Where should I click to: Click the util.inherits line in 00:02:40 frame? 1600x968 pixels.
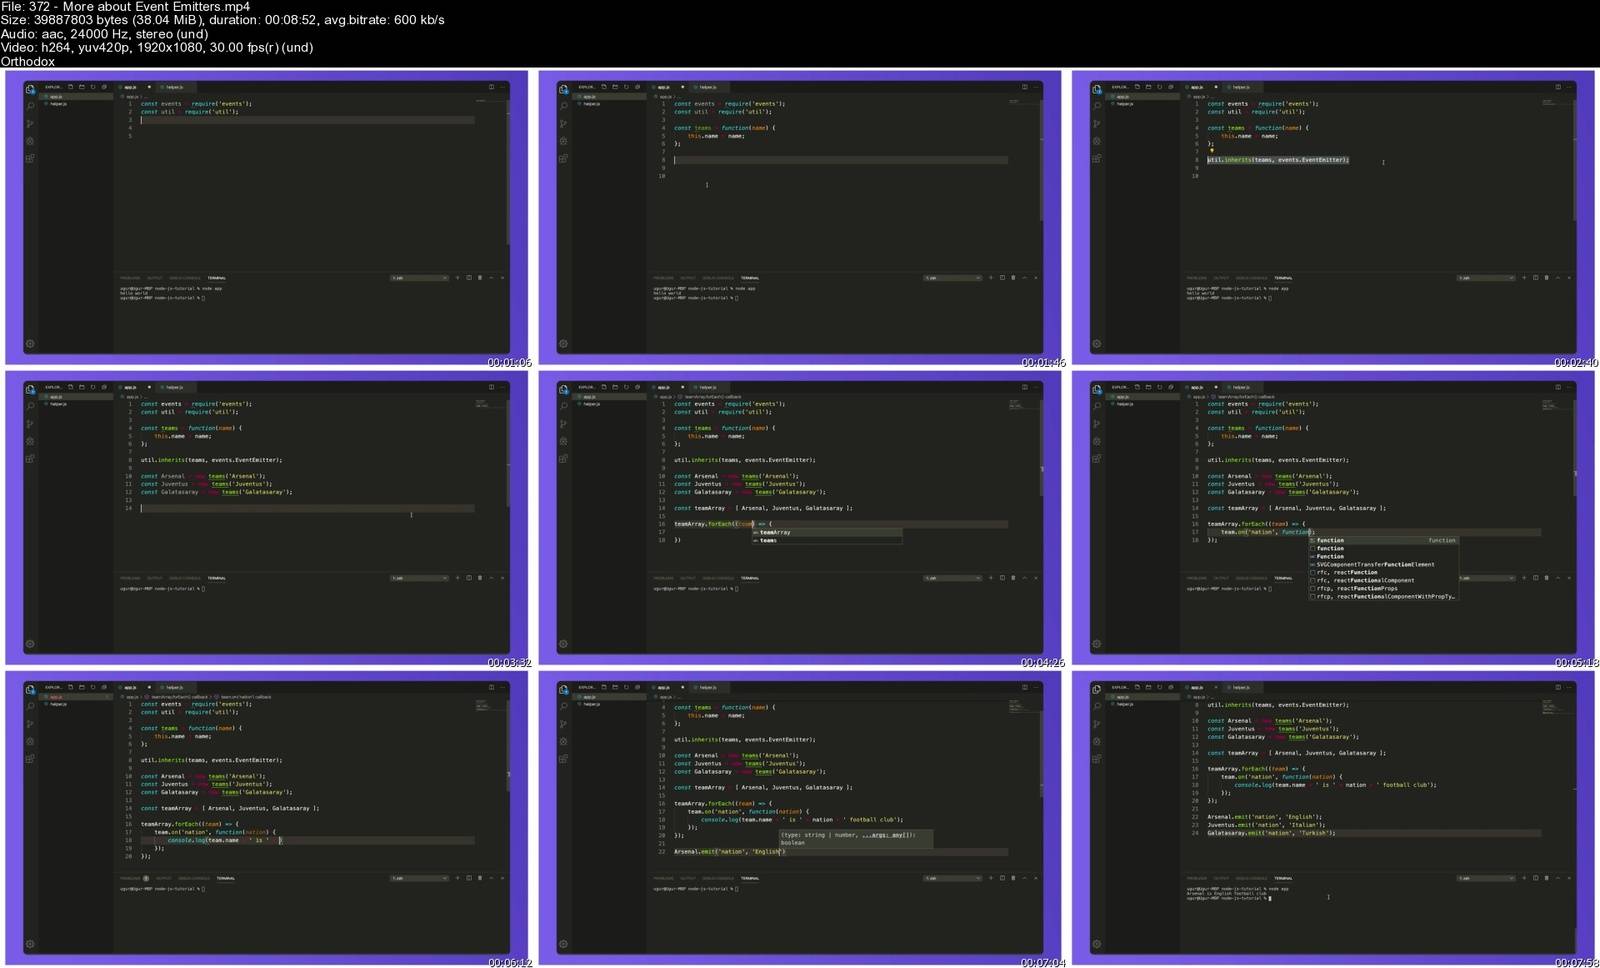1278,160
